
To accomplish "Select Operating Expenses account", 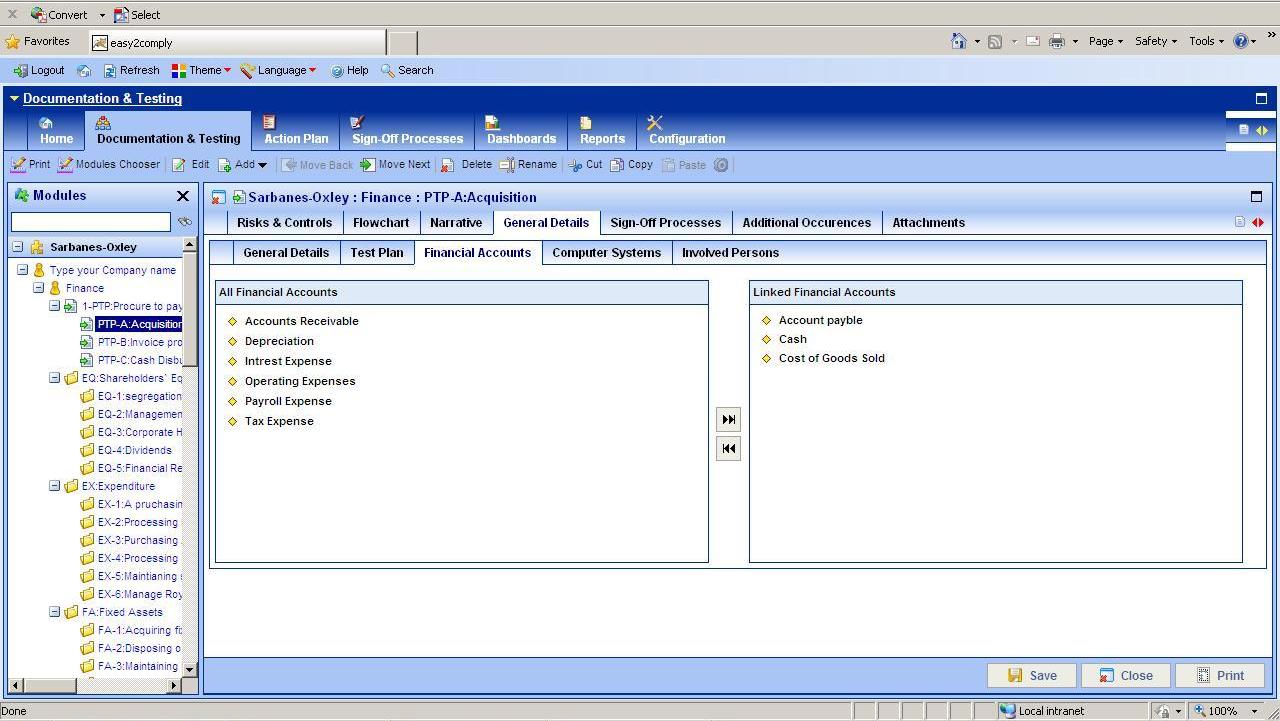I will click(300, 381).
